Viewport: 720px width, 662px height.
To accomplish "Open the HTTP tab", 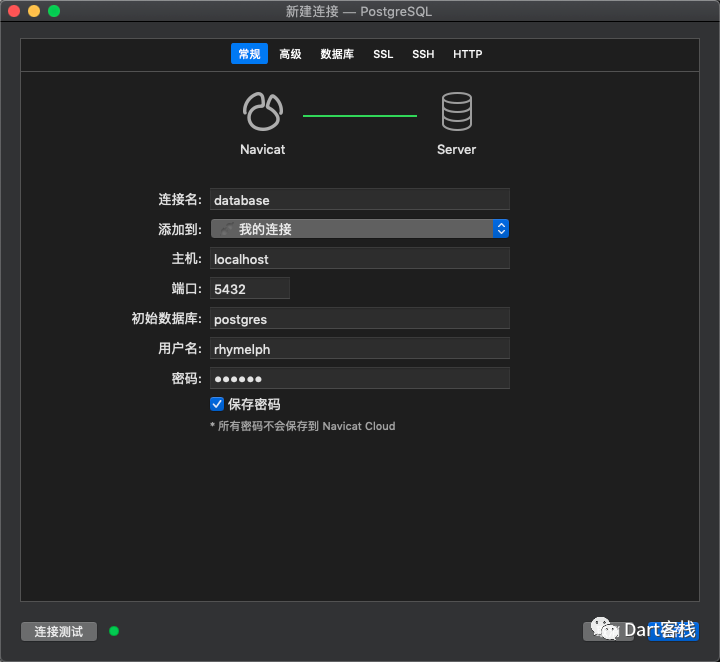I will [467, 54].
